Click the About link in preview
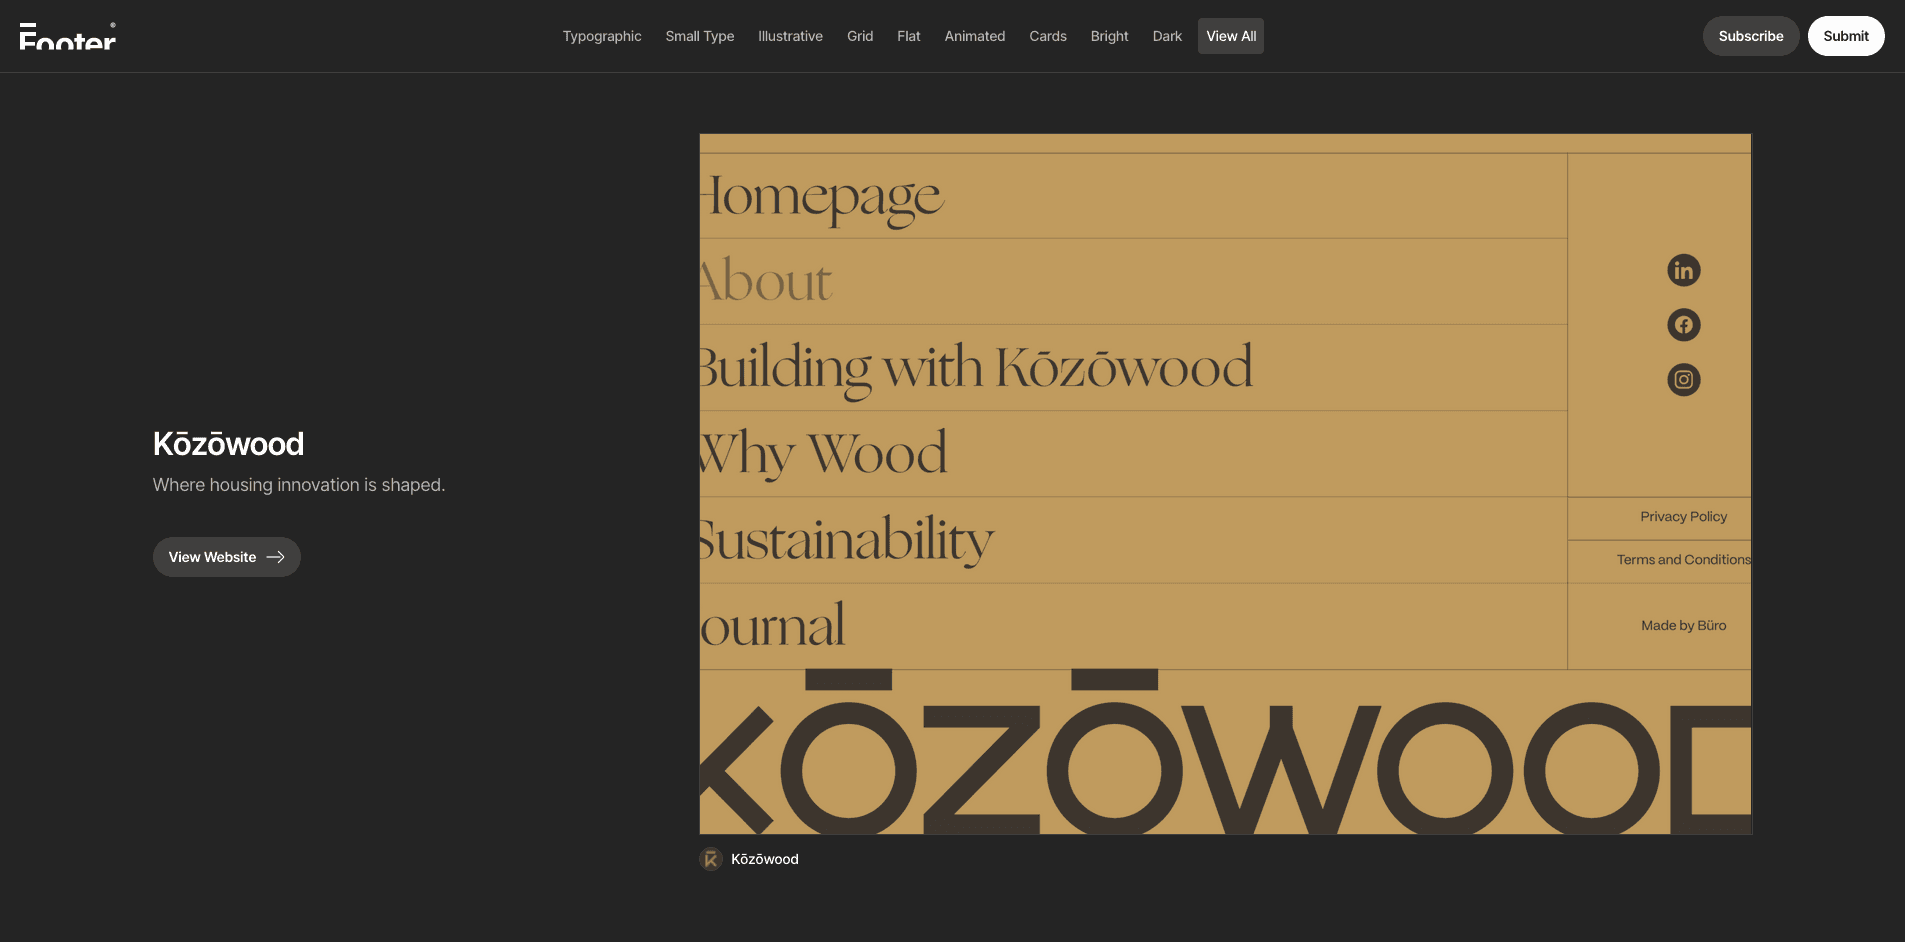 [x=766, y=281]
